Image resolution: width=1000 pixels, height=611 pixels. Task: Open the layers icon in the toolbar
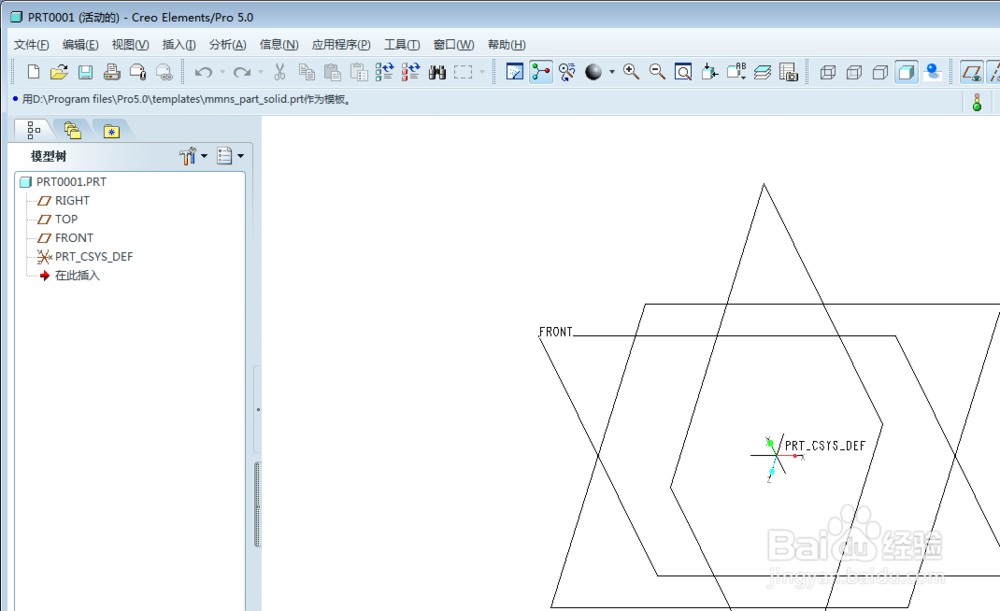[x=762, y=72]
